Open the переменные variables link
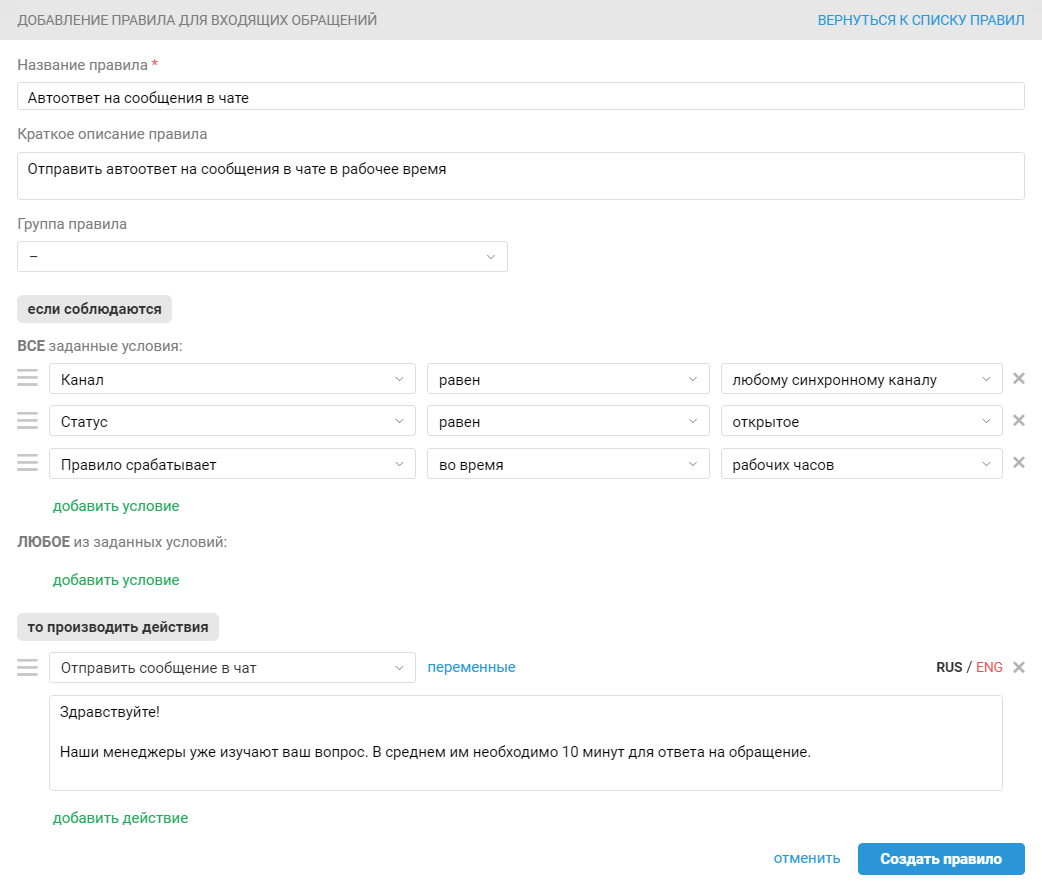The image size is (1042, 892). (x=471, y=667)
